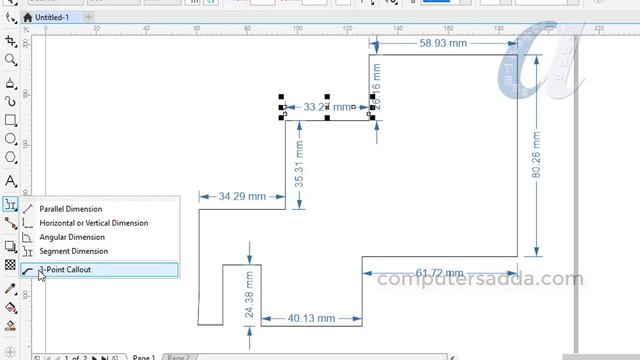Select the Polygon tool
The height and width of the screenshot is (360, 640).
(10, 157)
